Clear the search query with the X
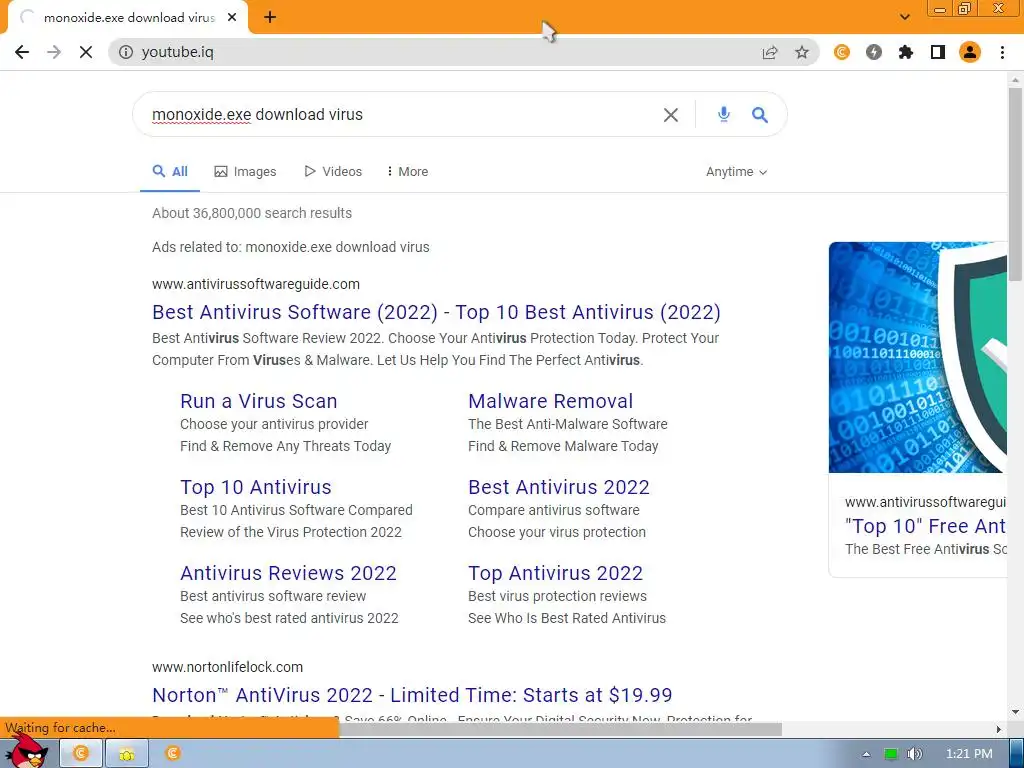 coord(671,115)
